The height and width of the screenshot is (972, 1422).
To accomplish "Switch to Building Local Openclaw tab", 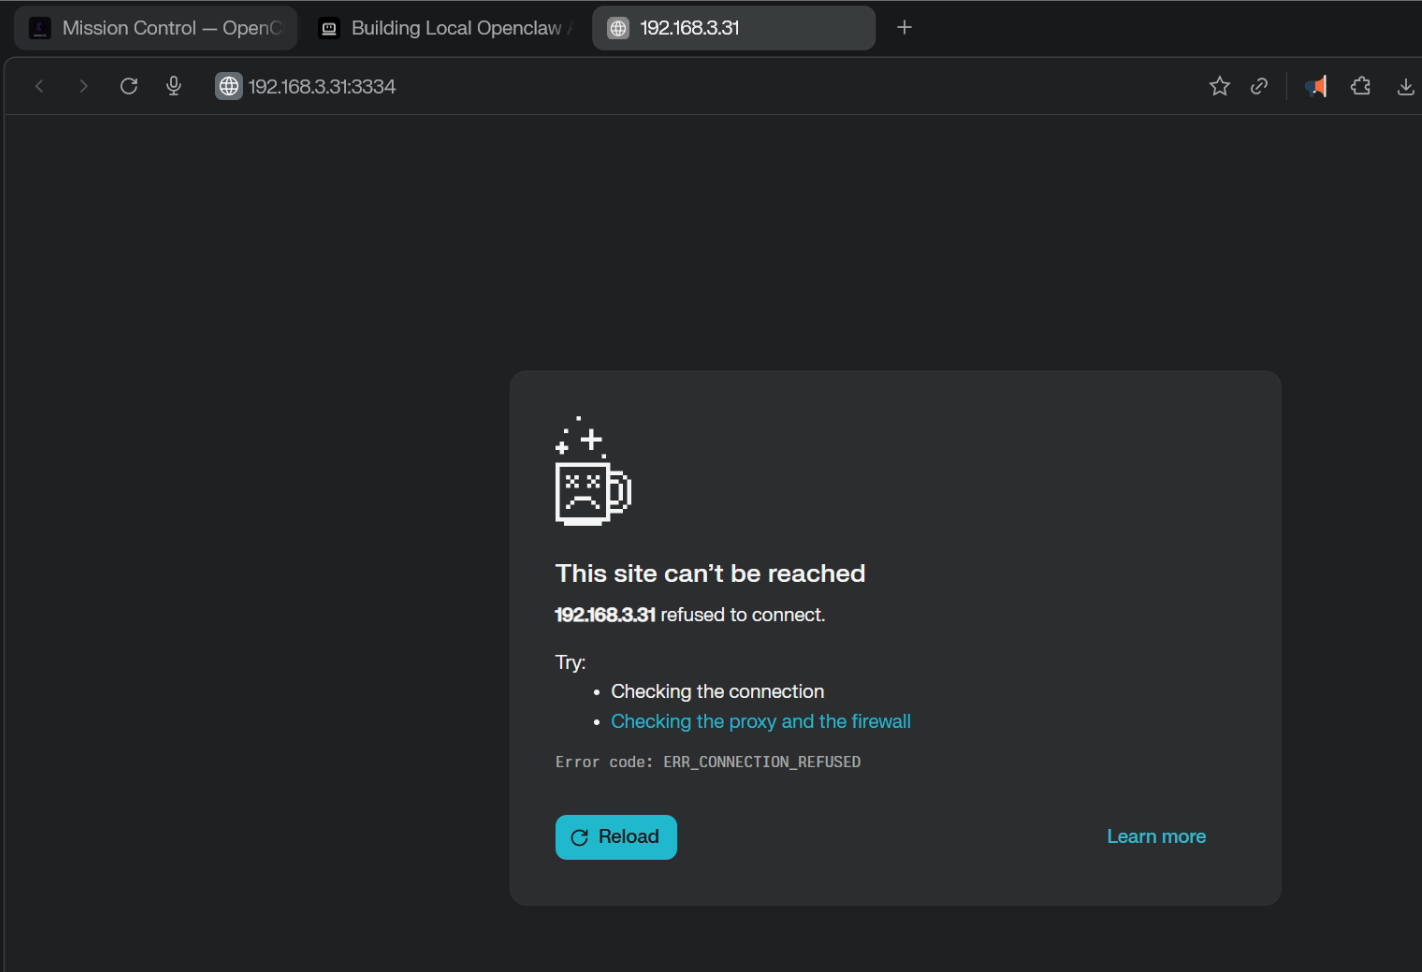I will coord(444,28).
